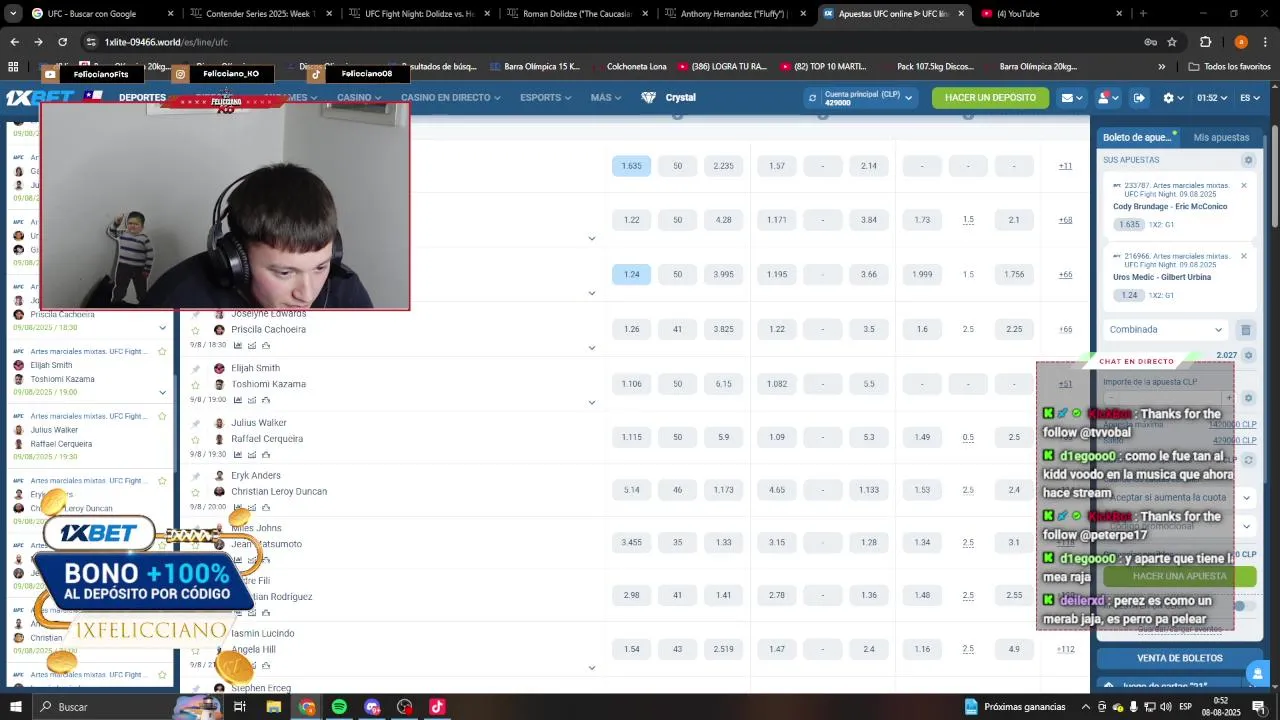The image size is (1280, 720).
Task: Open +68 additional markets link
Action: [x=1065, y=220]
